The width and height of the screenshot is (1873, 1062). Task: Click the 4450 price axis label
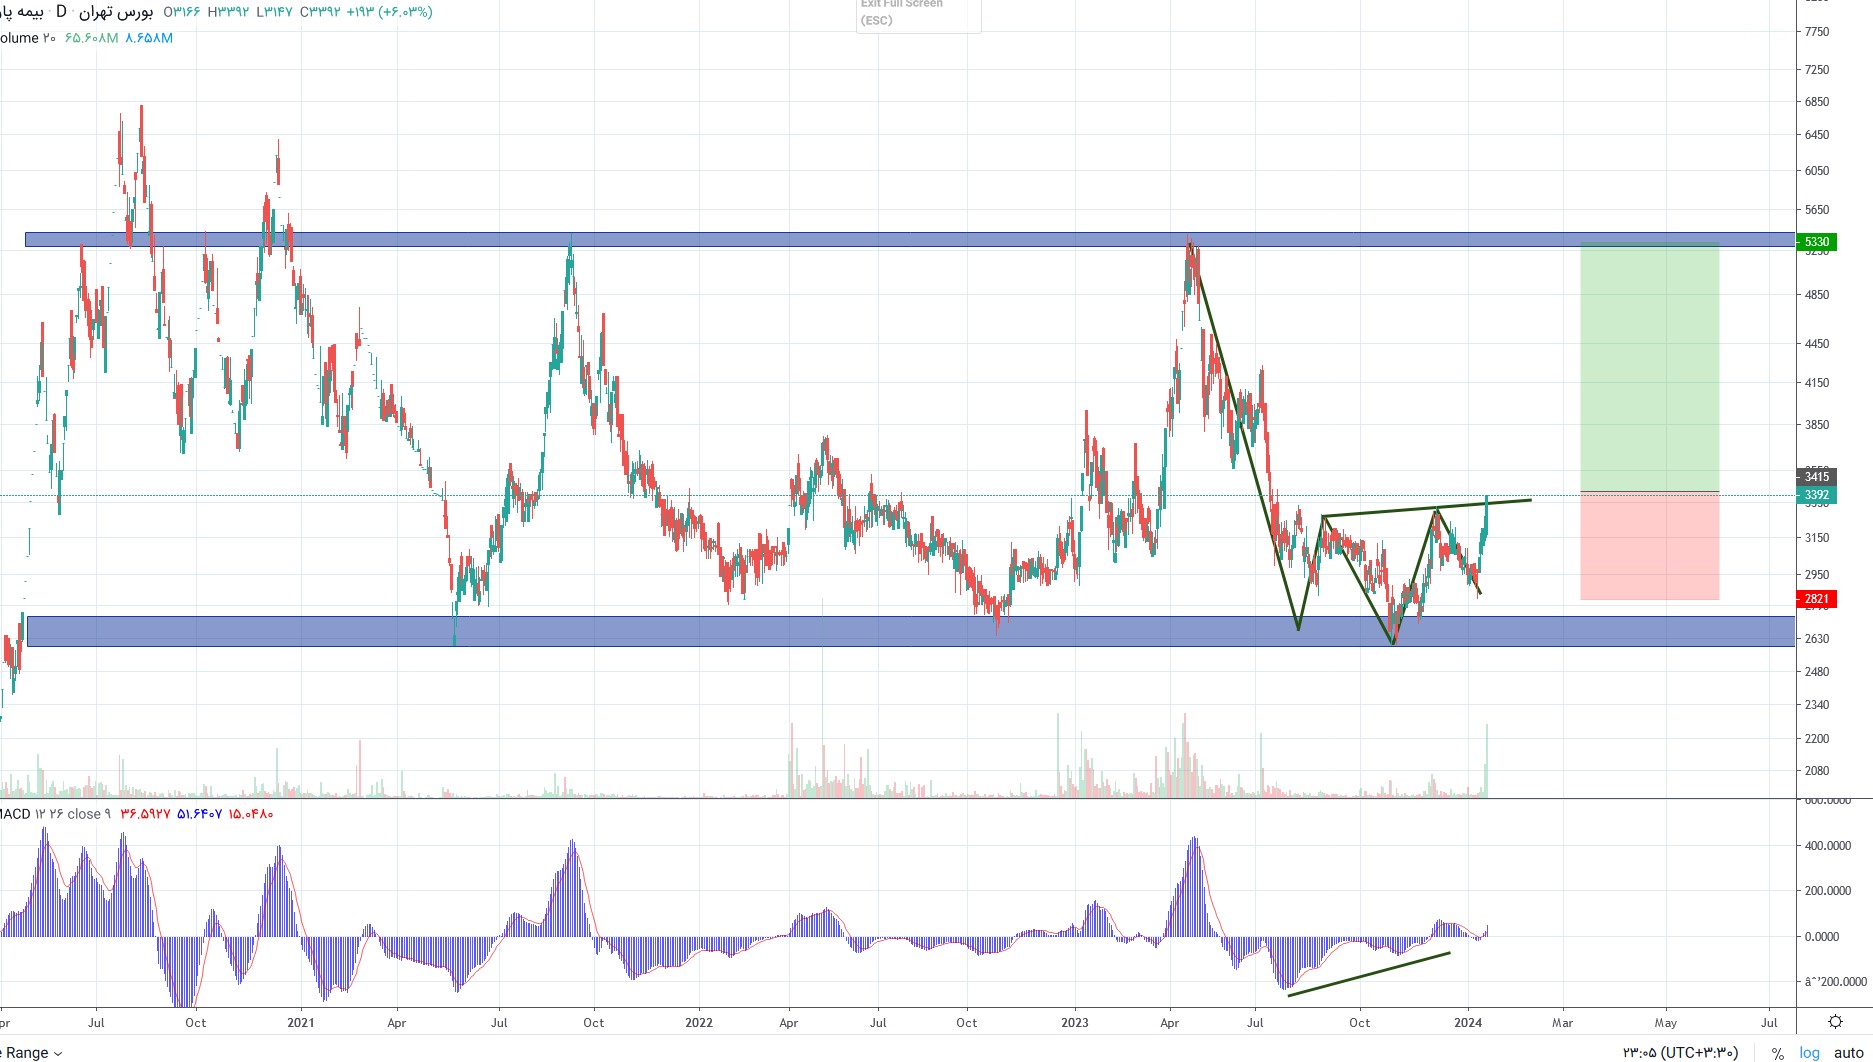click(x=1817, y=344)
